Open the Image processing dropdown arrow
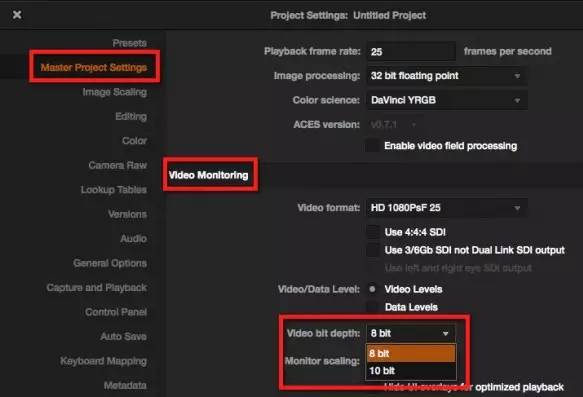 click(517, 76)
